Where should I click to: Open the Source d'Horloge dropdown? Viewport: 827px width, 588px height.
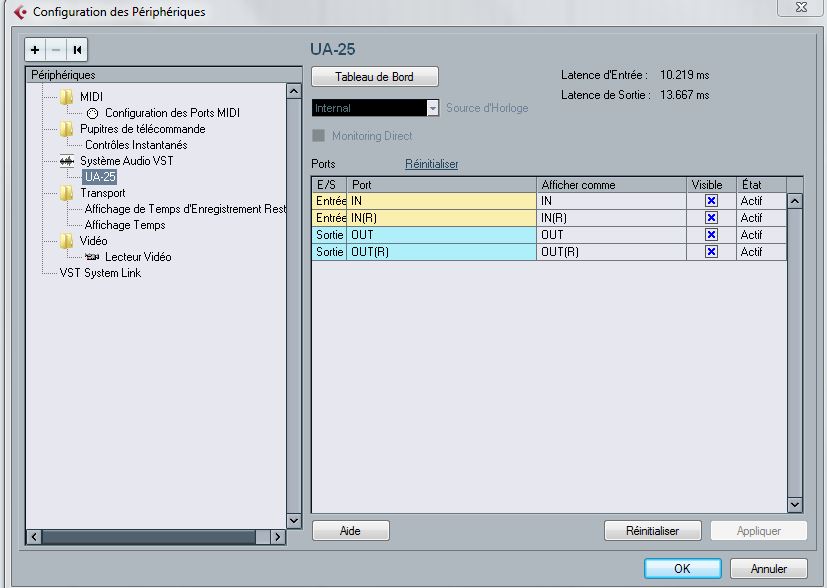(432, 108)
